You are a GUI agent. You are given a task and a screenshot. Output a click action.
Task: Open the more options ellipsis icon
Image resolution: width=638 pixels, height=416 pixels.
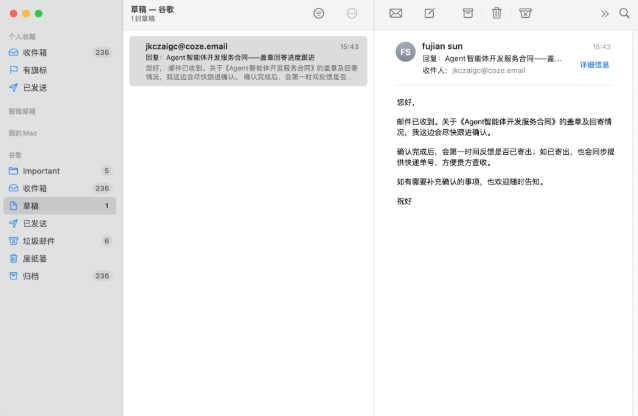(x=352, y=13)
